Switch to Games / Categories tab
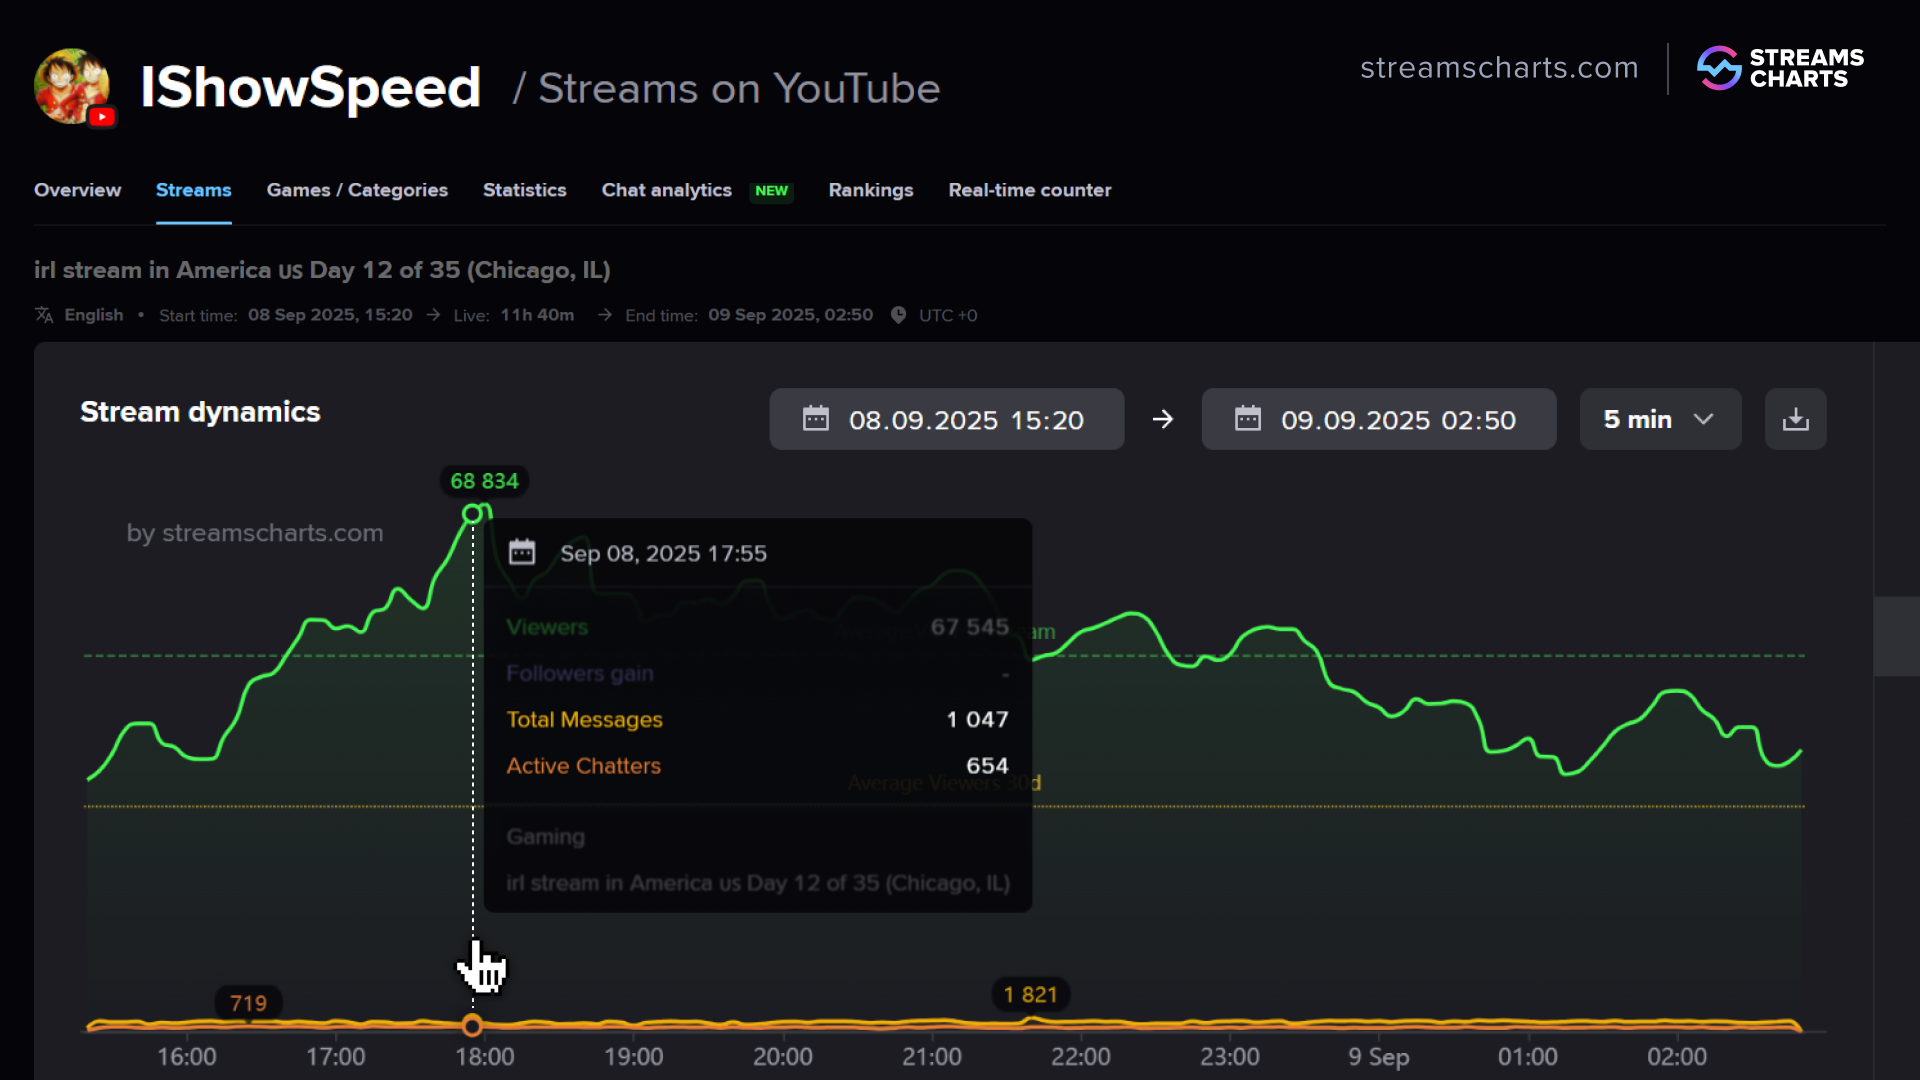 point(357,190)
